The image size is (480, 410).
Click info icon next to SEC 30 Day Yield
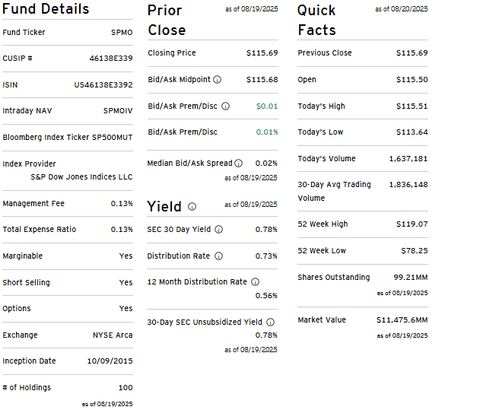click(x=219, y=229)
